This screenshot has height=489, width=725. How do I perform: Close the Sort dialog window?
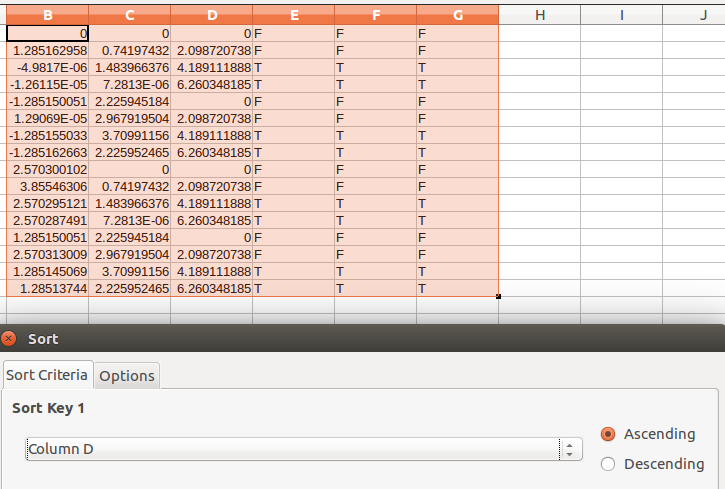tap(10, 339)
